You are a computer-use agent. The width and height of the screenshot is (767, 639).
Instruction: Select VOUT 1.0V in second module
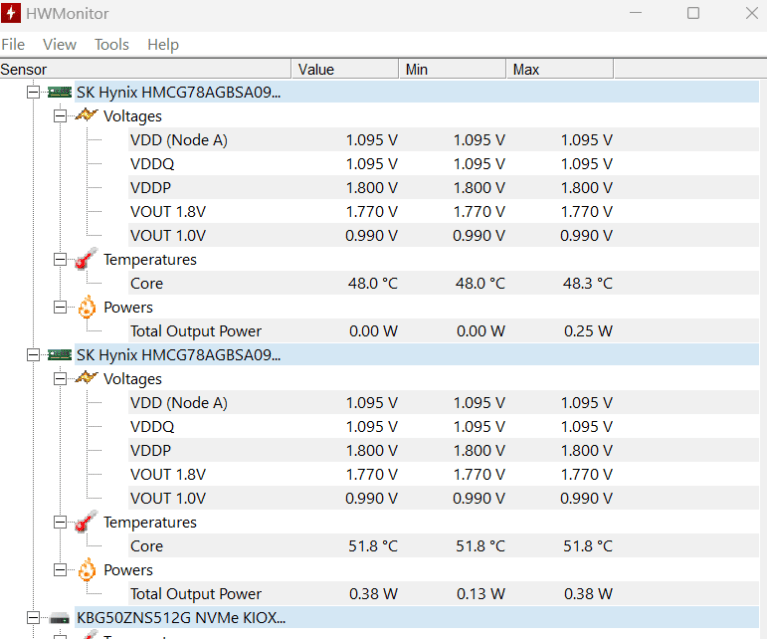point(443,498)
